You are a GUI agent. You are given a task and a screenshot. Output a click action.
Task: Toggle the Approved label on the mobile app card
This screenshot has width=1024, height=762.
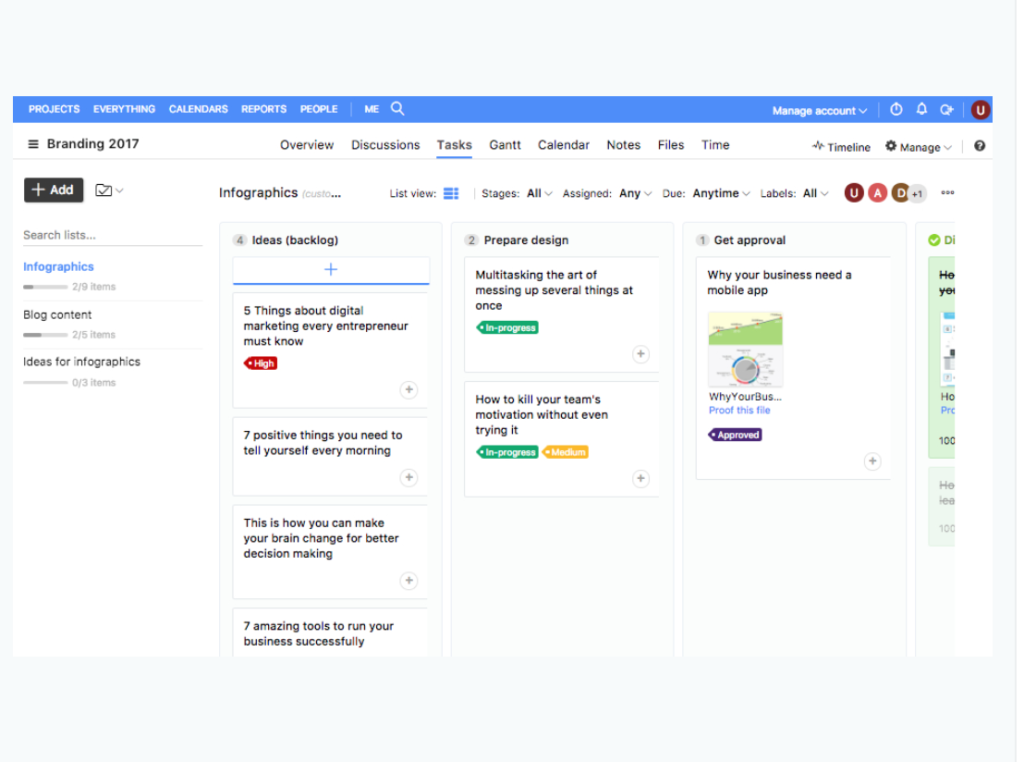(735, 434)
